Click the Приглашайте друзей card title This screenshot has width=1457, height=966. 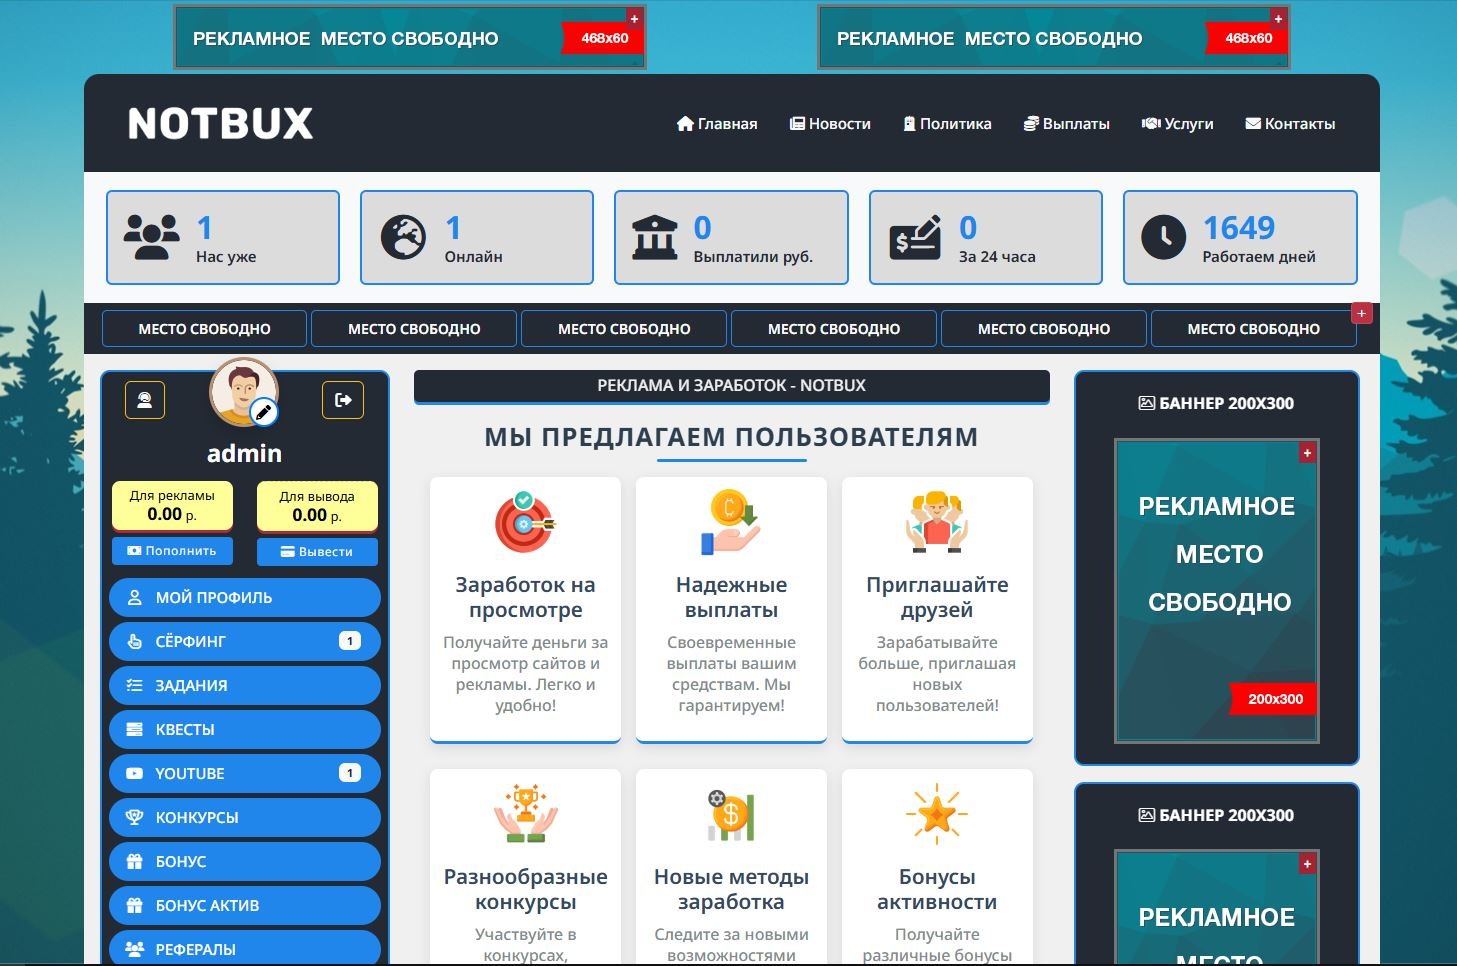(x=937, y=597)
